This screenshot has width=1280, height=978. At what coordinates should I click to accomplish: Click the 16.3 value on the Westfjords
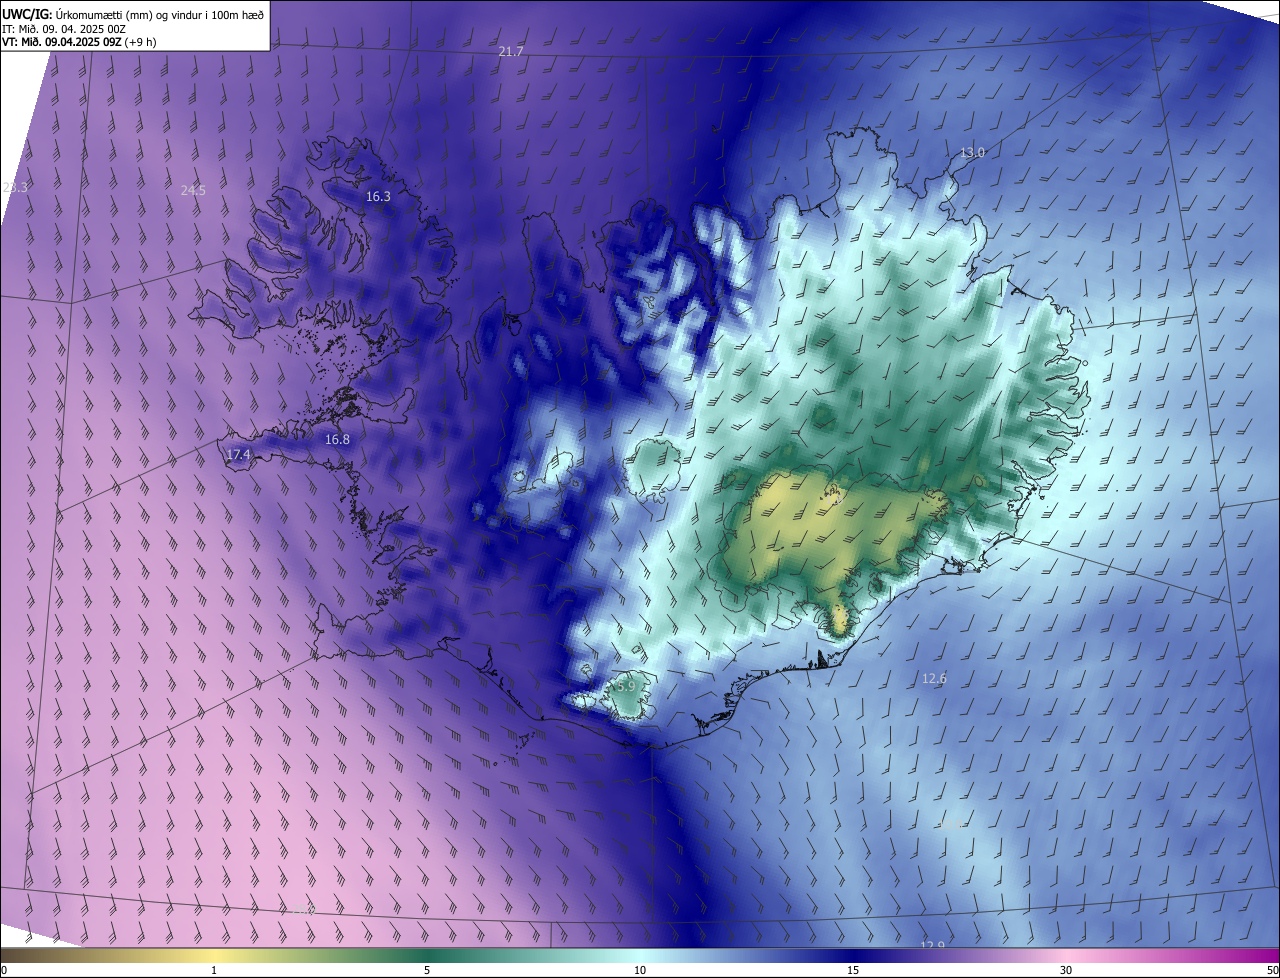pos(378,197)
